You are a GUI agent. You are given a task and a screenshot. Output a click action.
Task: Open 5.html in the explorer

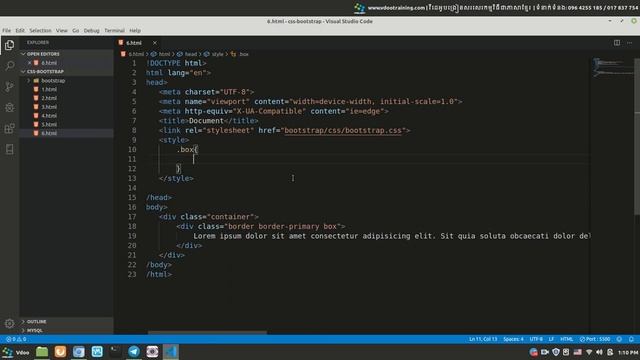point(66,124)
